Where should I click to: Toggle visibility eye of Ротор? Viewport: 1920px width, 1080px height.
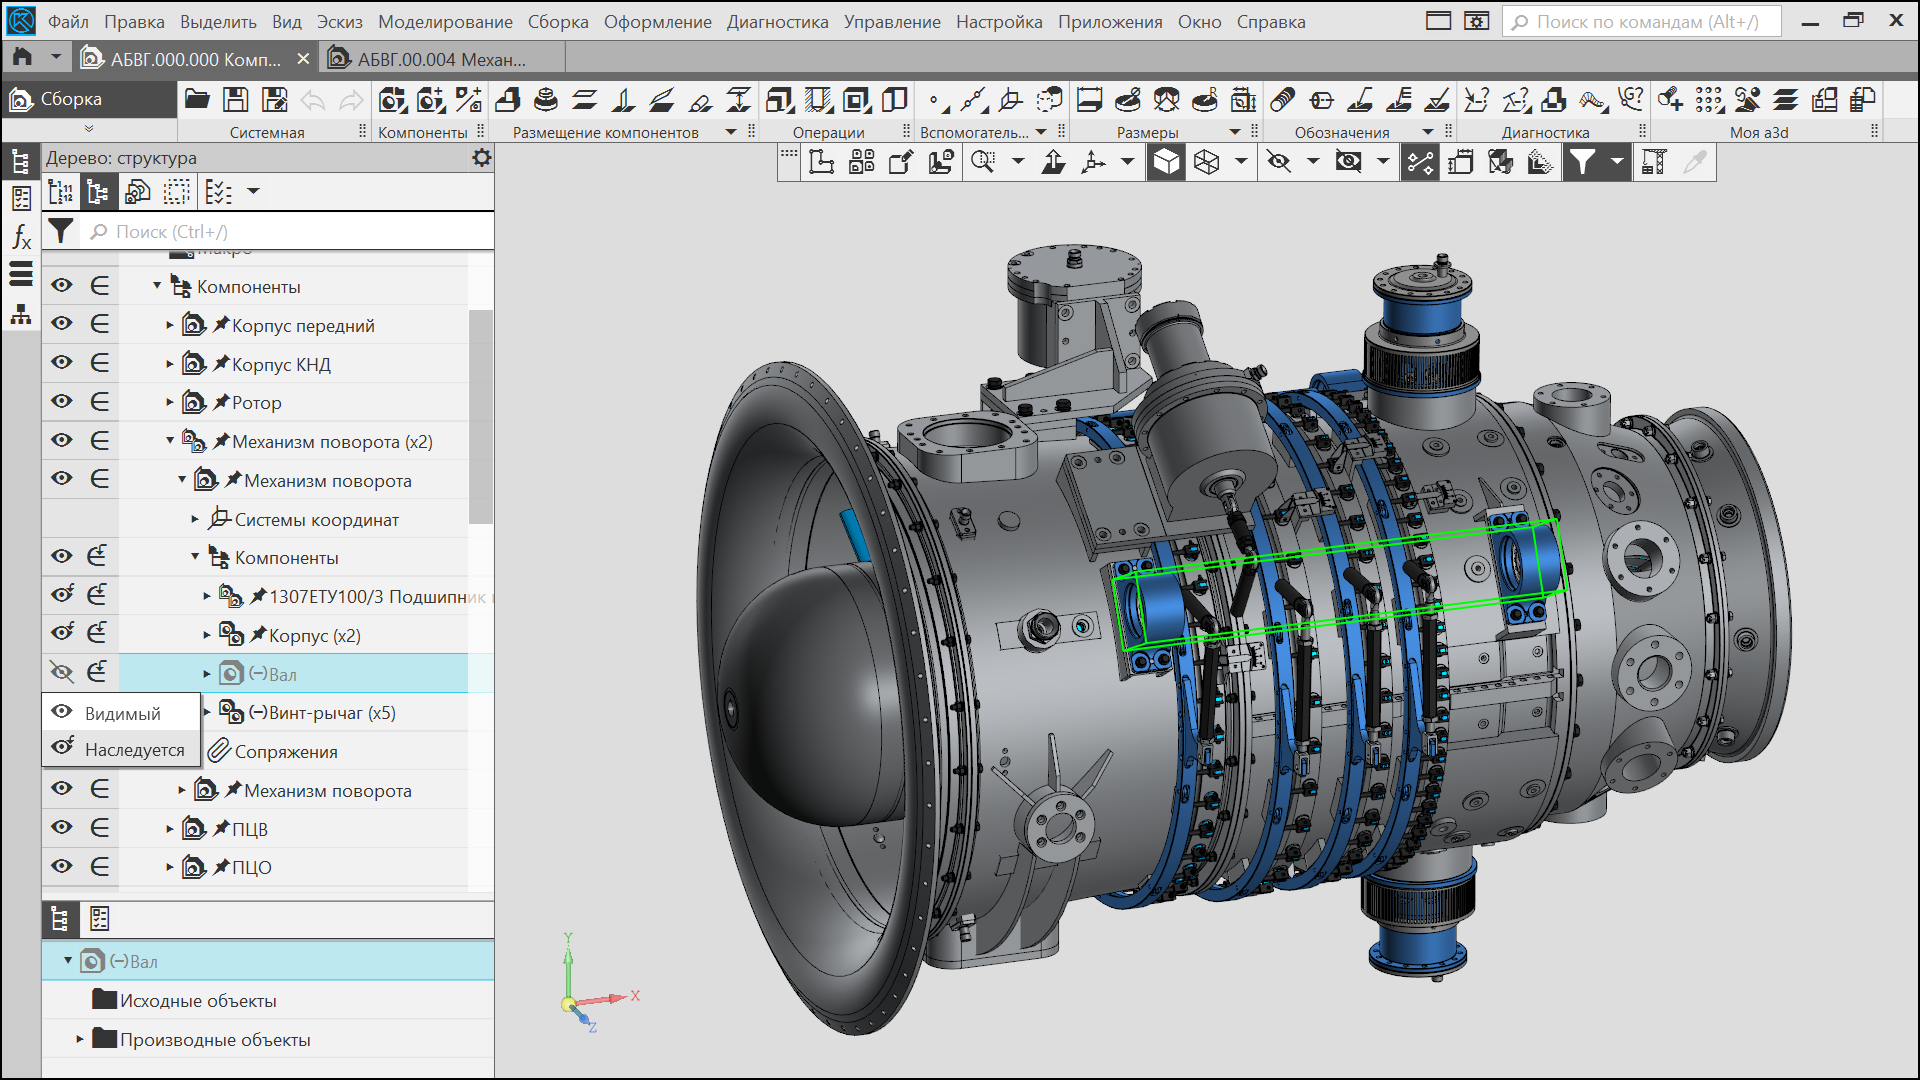pyautogui.click(x=62, y=402)
